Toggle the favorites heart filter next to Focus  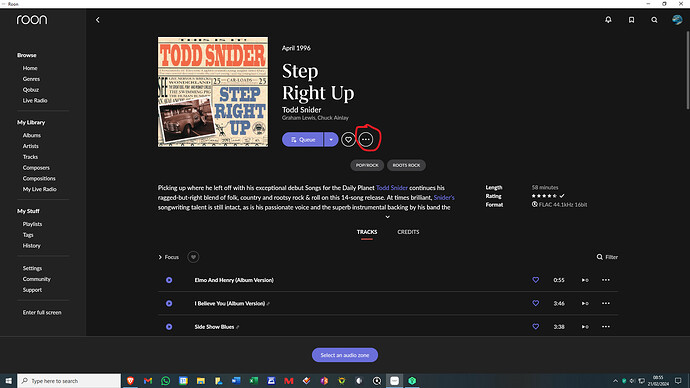[193, 257]
